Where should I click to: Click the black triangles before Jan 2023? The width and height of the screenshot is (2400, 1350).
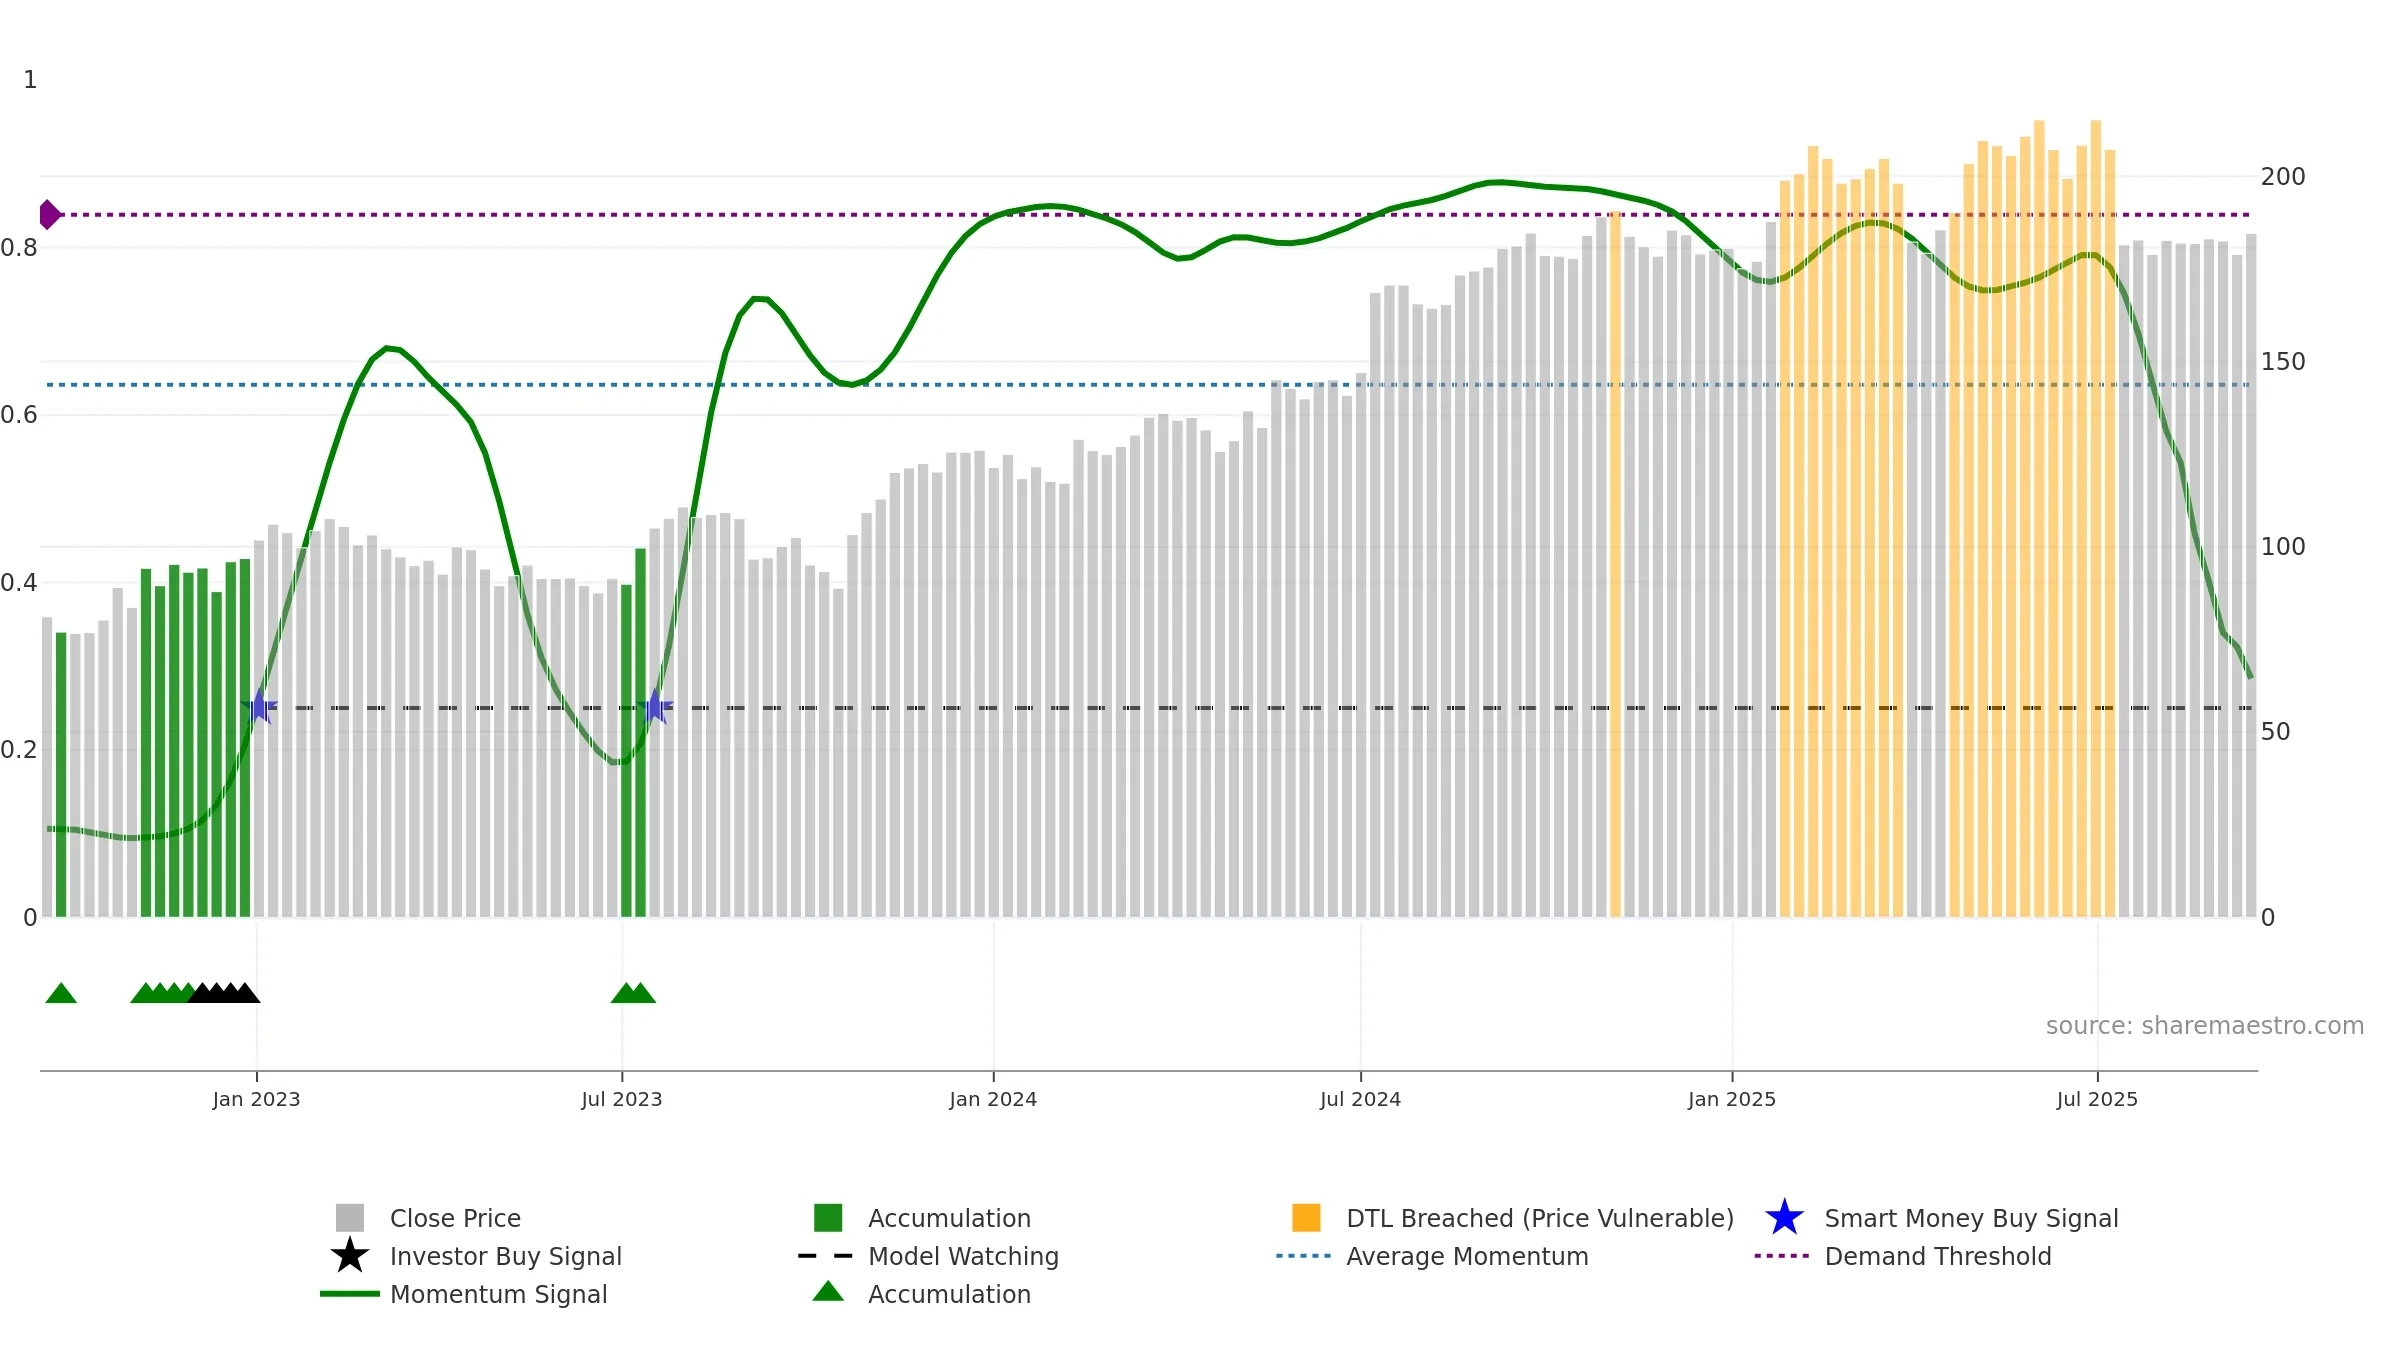pos(224,993)
